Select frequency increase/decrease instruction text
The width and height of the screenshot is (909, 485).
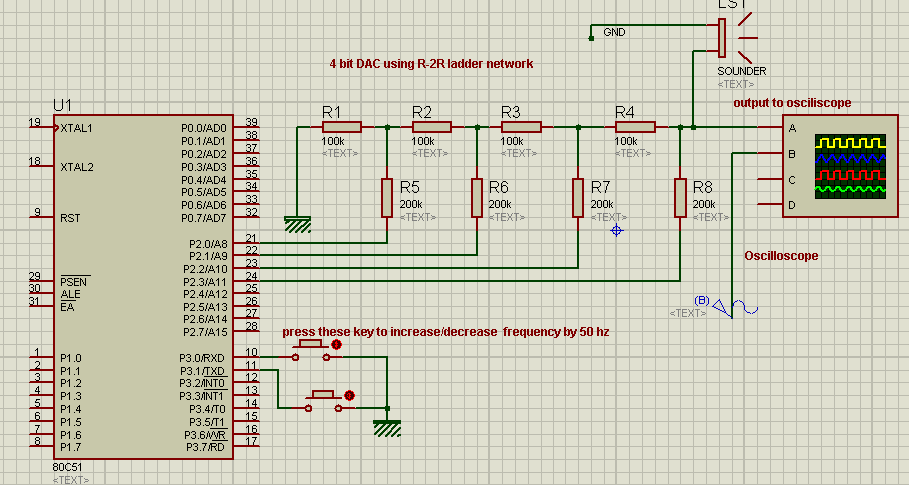tap(446, 332)
